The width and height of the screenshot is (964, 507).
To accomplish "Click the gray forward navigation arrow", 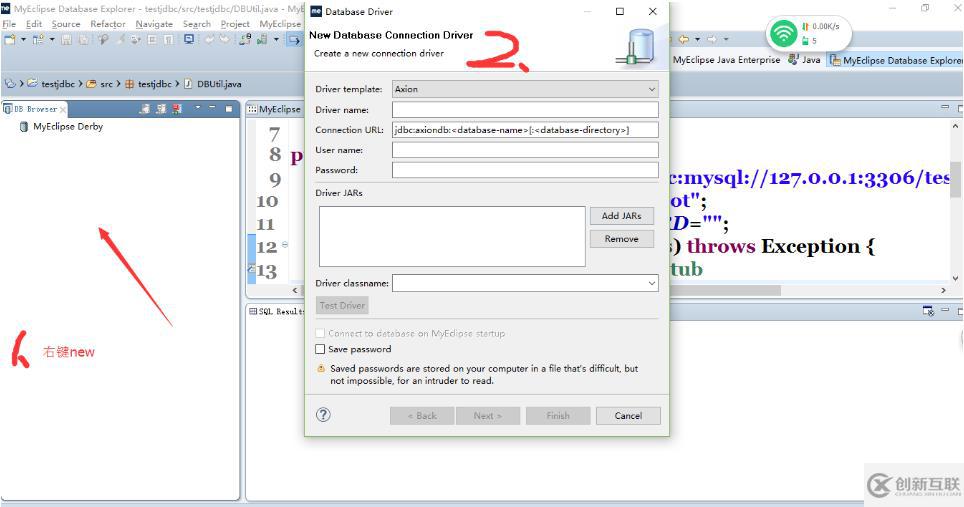I will tap(711, 39).
